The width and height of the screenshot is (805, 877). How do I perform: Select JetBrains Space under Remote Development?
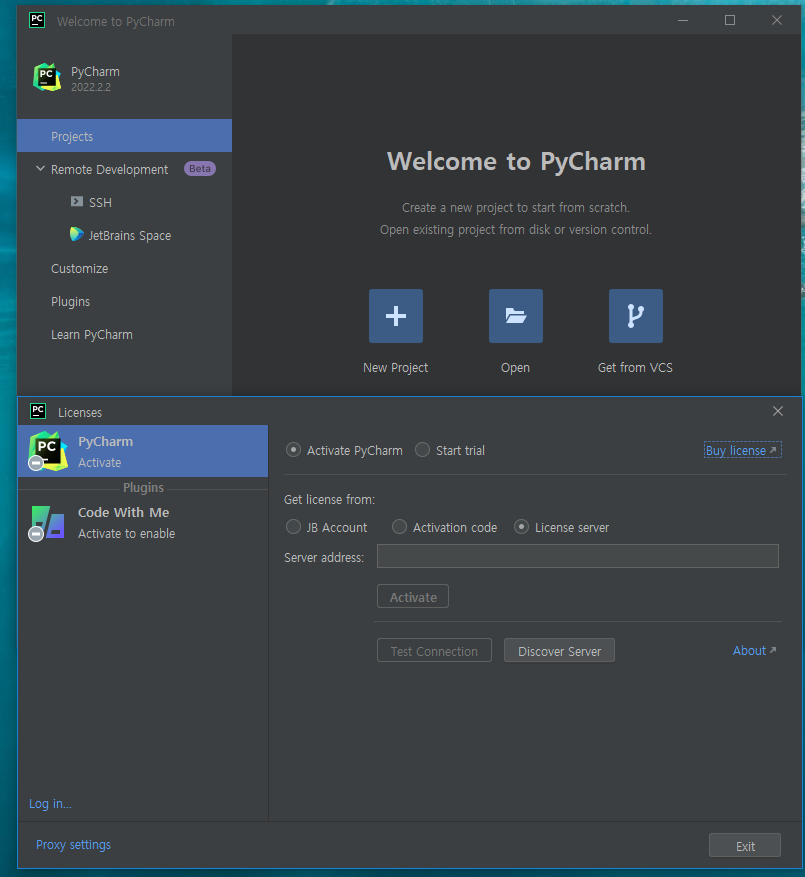[x=130, y=235]
